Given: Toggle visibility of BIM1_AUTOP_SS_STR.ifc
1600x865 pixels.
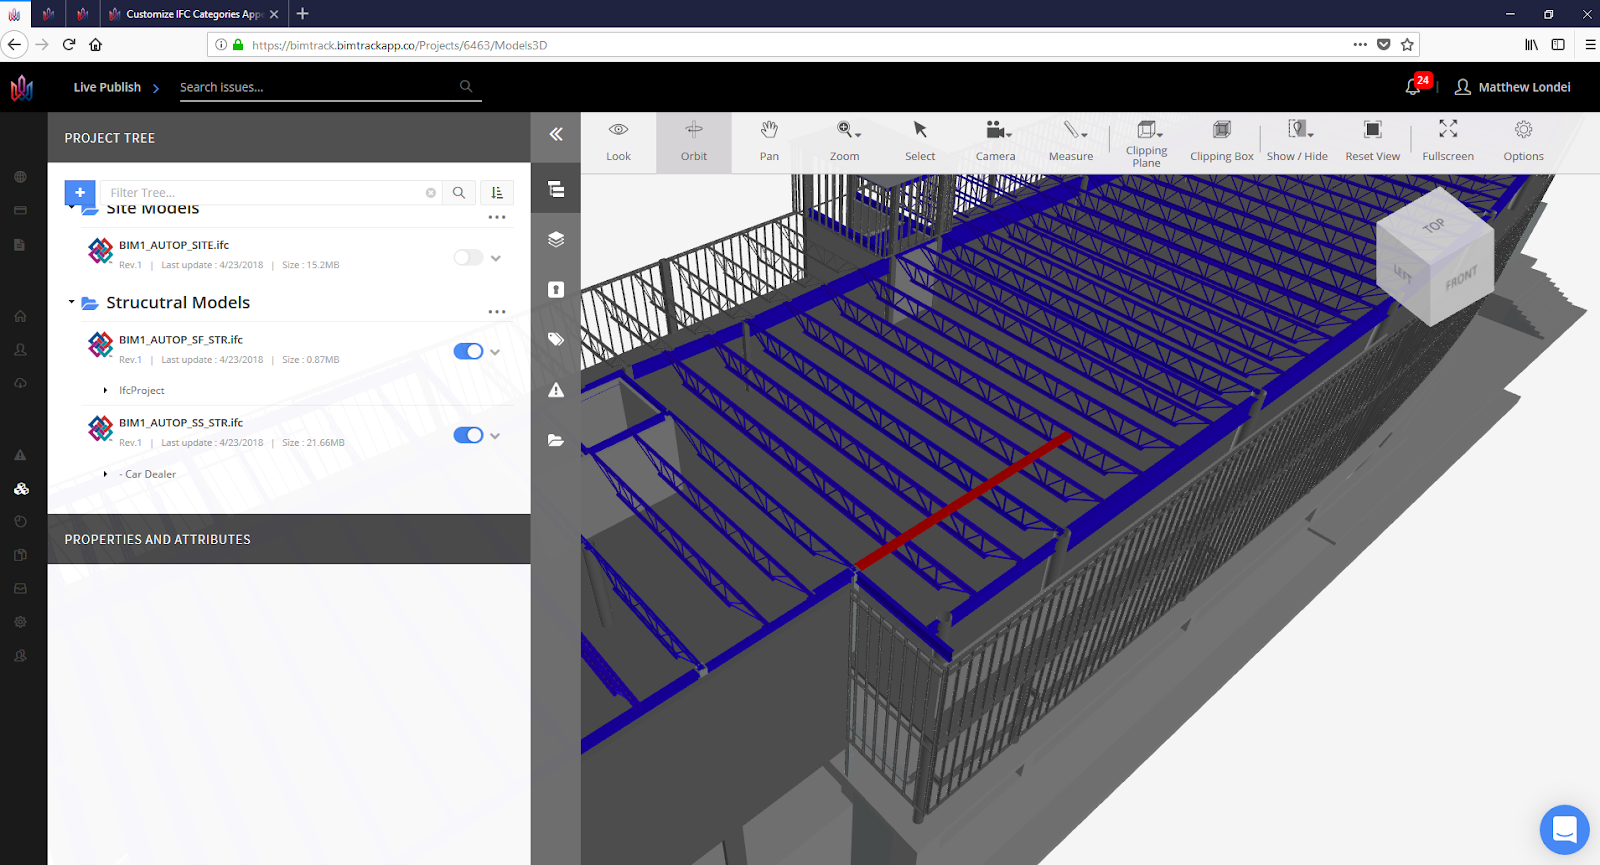Looking at the screenshot, I should 468,435.
